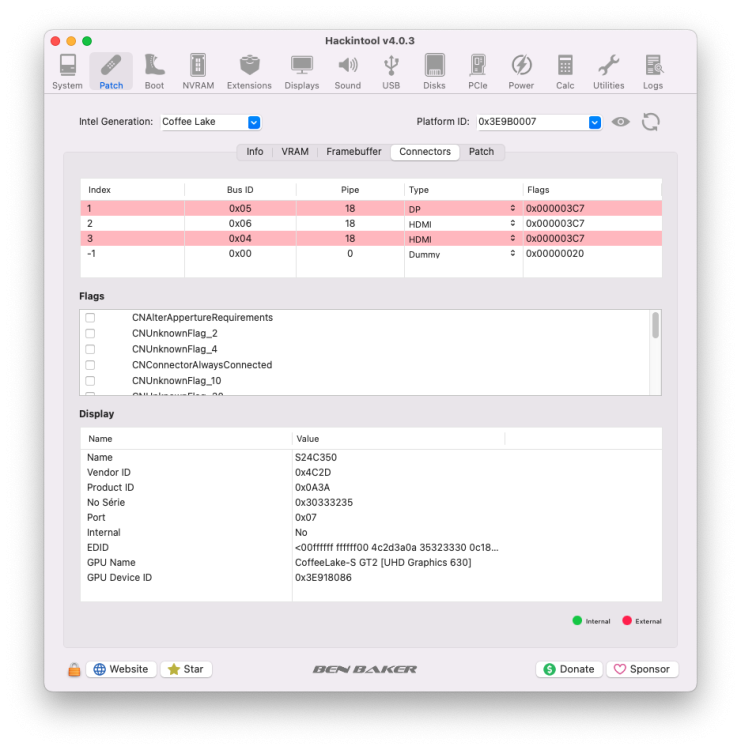
Task: Switch to the Patch sub-tab
Action: (481, 152)
